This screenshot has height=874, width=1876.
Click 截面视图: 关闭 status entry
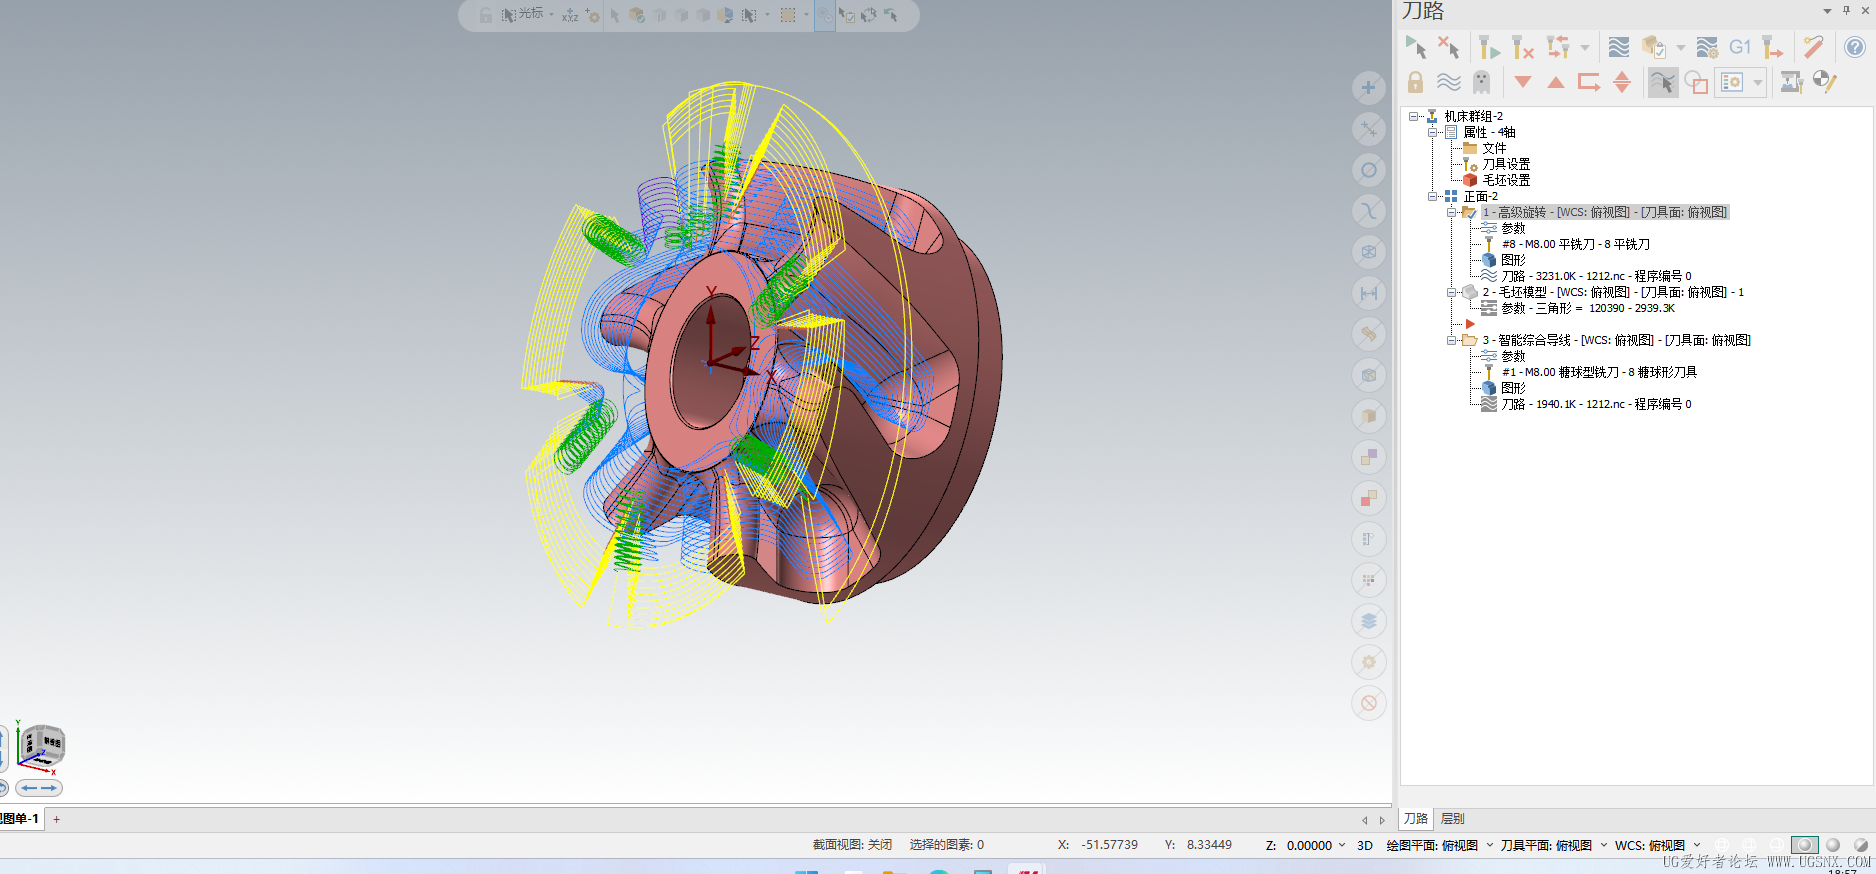852,845
